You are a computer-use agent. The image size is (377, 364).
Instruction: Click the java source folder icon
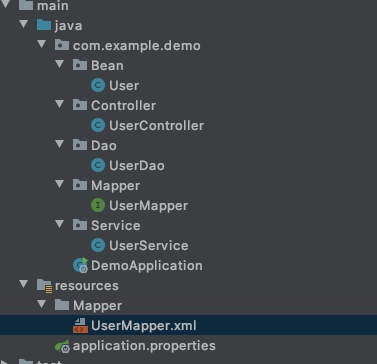tap(44, 25)
